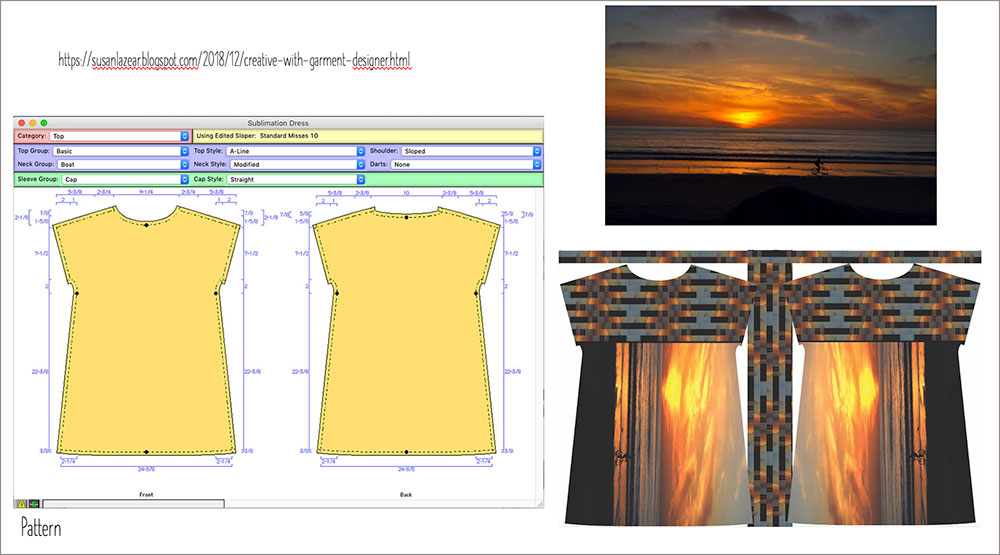
Task: Click the front hem center point marker
Action: pyautogui.click(x=147, y=453)
